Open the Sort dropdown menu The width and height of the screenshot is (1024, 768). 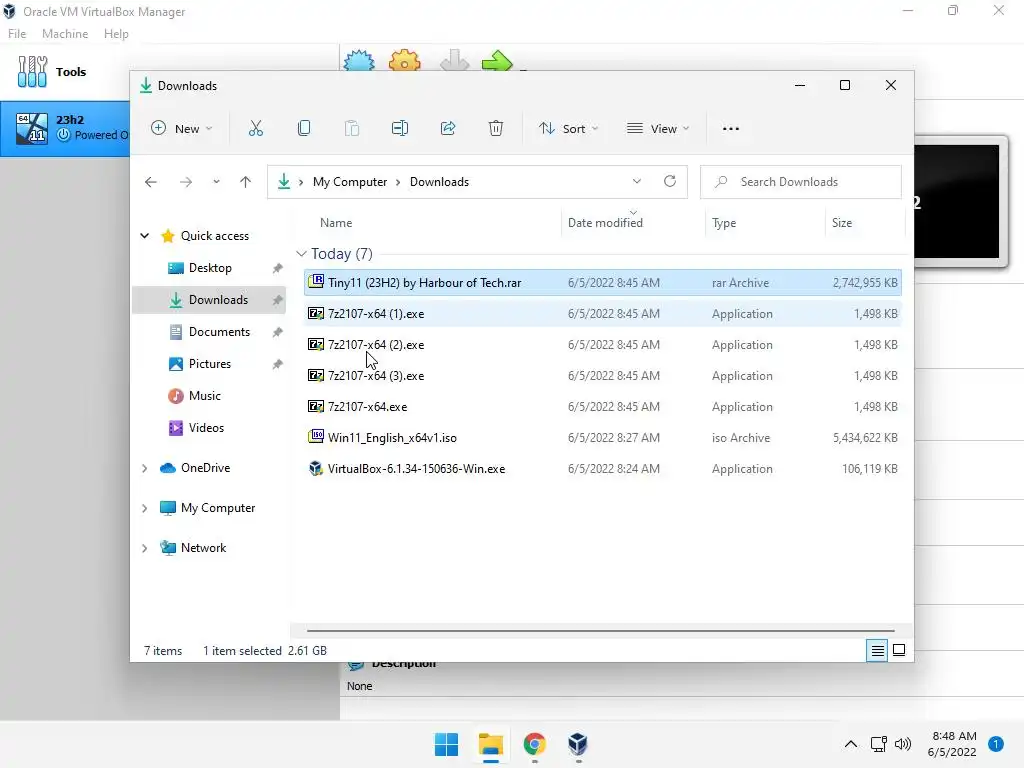point(568,129)
